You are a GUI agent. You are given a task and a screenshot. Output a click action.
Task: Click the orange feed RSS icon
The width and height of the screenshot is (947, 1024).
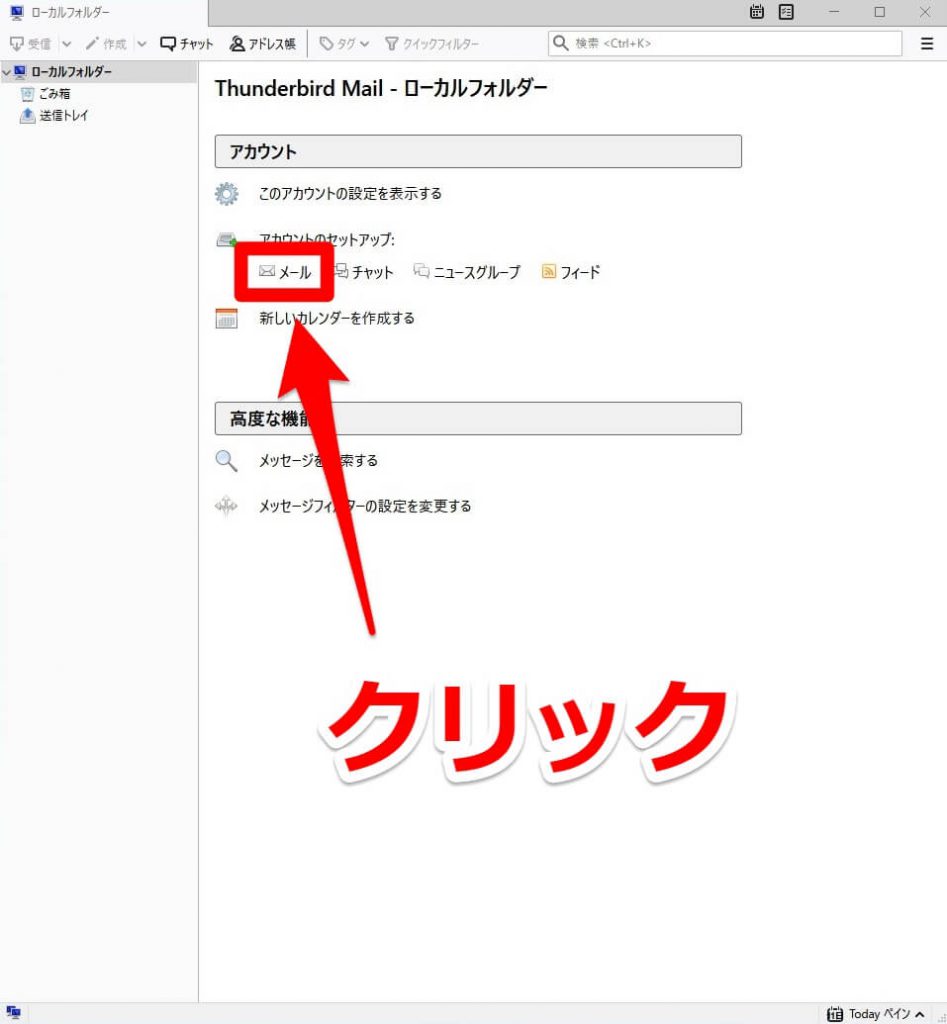point(549,272)
